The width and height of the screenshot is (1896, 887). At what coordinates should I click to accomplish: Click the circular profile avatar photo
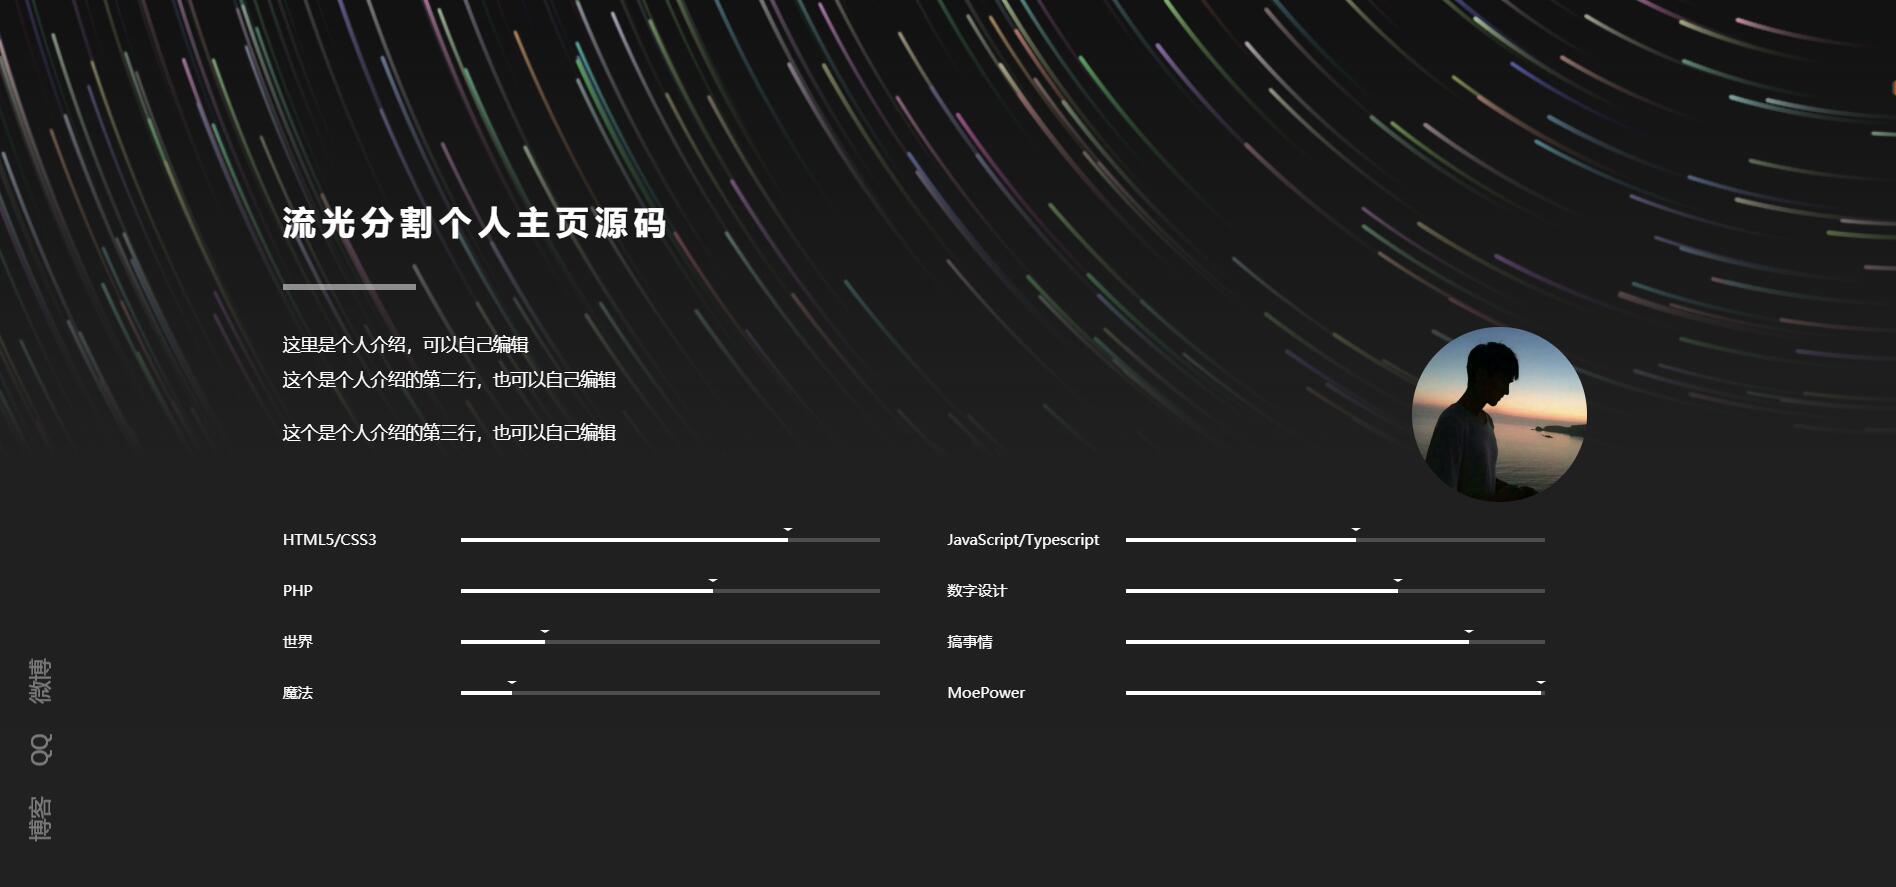point(1499,414)
